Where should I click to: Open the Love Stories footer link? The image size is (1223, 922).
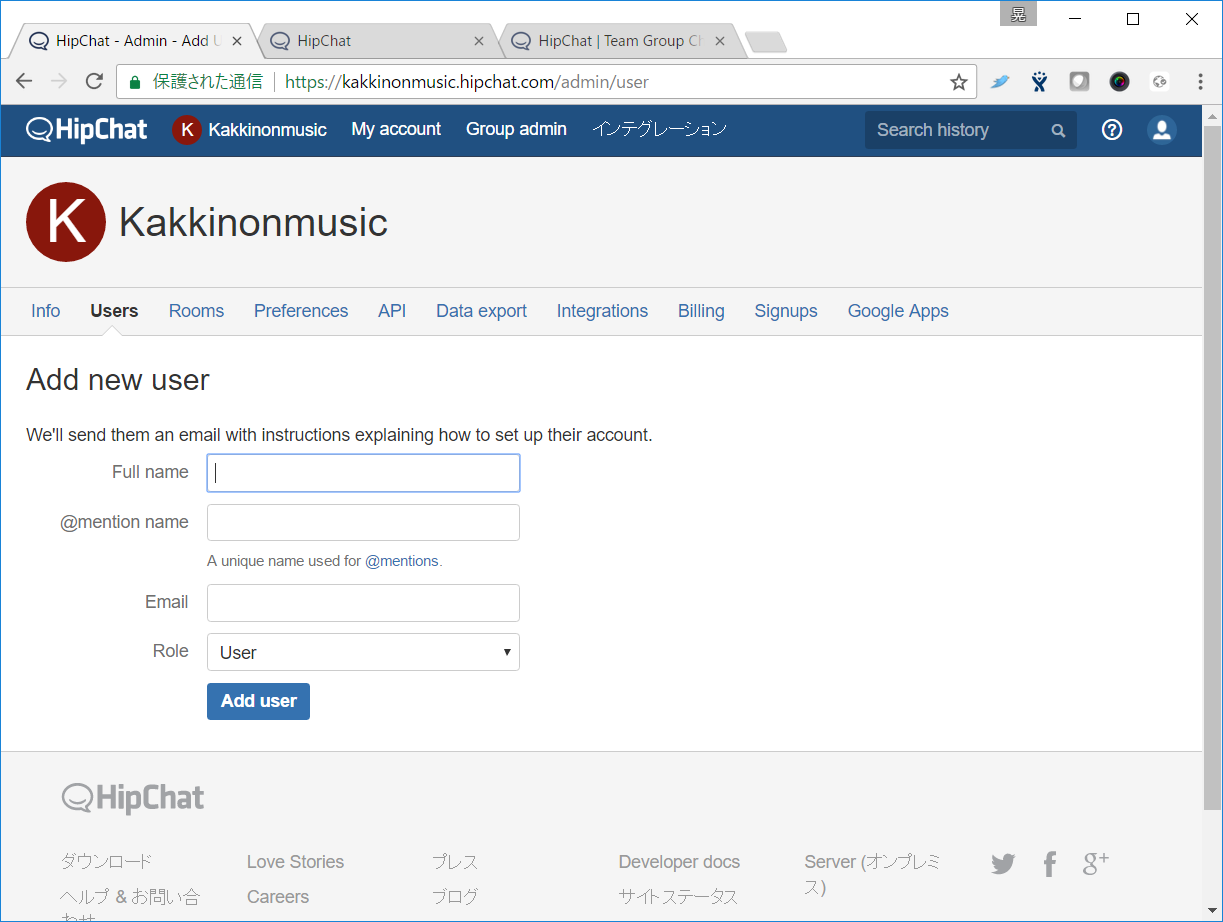(x=295, y=862)
